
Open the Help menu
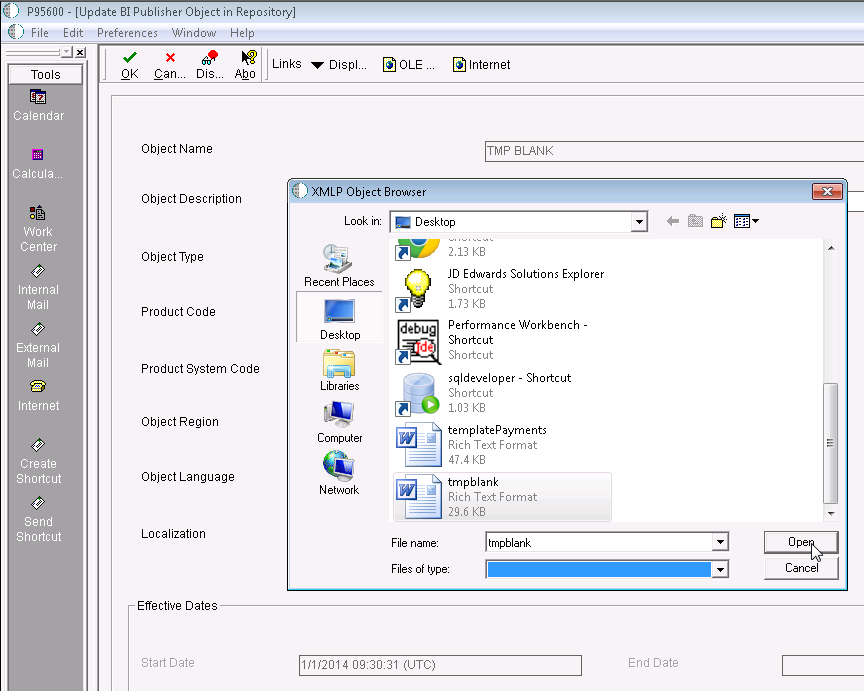[x=242, y=33]
